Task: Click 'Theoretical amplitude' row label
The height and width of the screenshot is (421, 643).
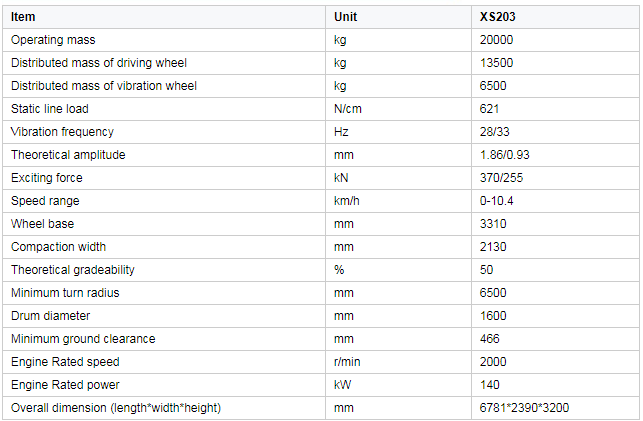Action: (68, 155)
